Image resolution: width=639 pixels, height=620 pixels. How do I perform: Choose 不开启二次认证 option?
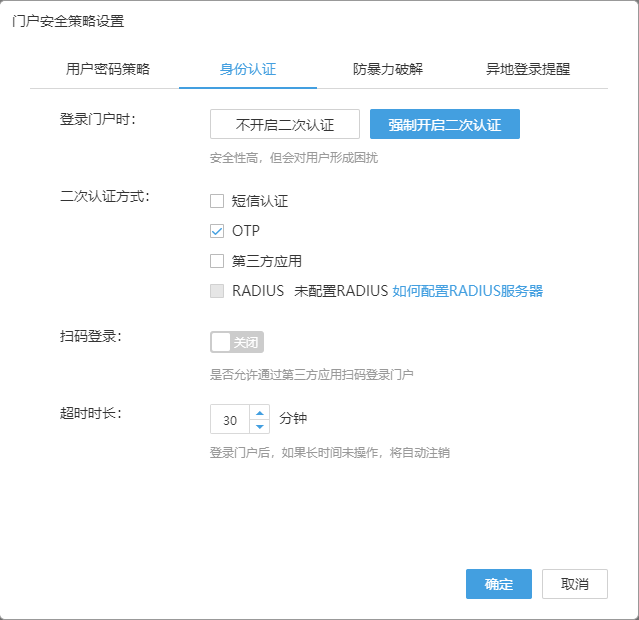click(284, 124)
